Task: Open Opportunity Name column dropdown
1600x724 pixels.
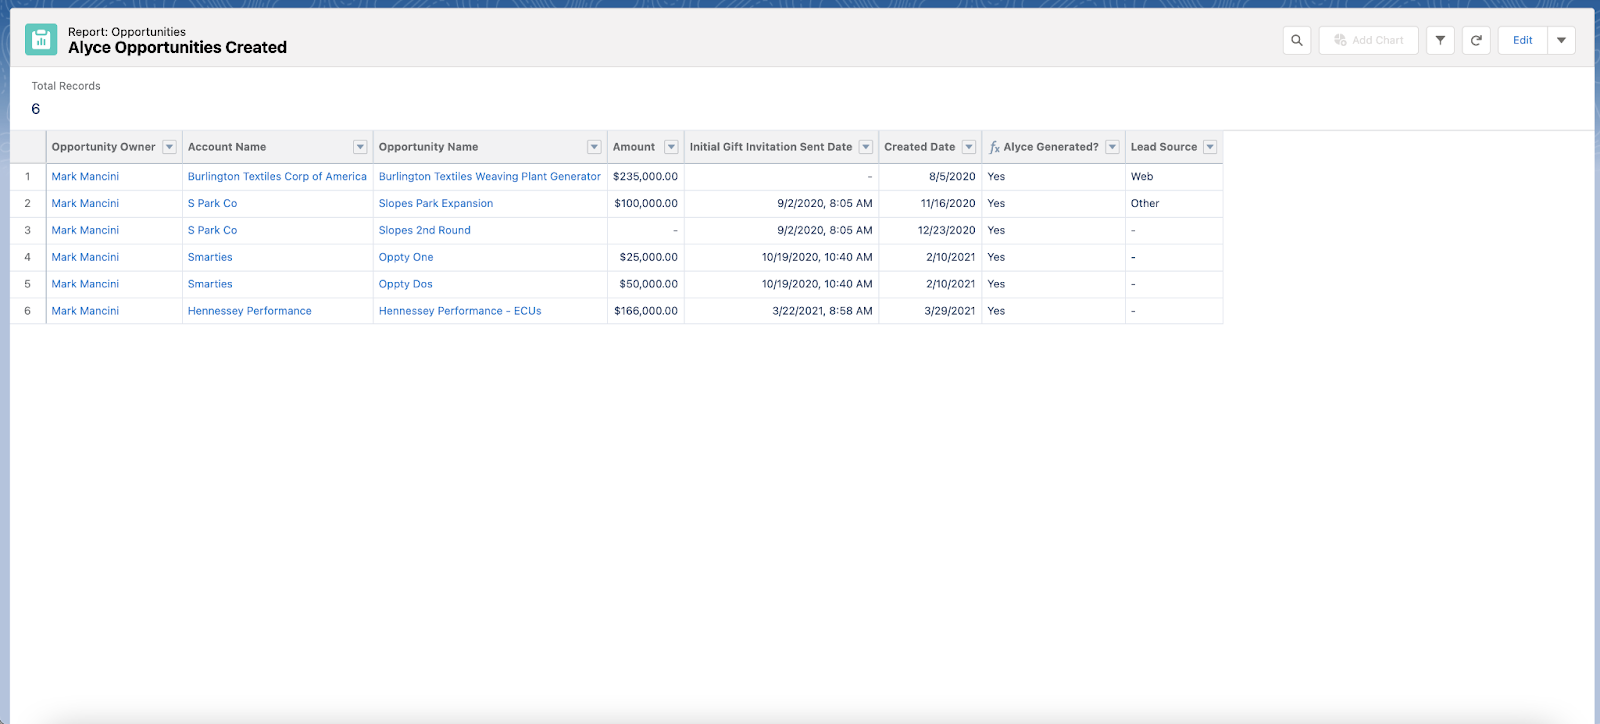Action: tap(594, 147)
